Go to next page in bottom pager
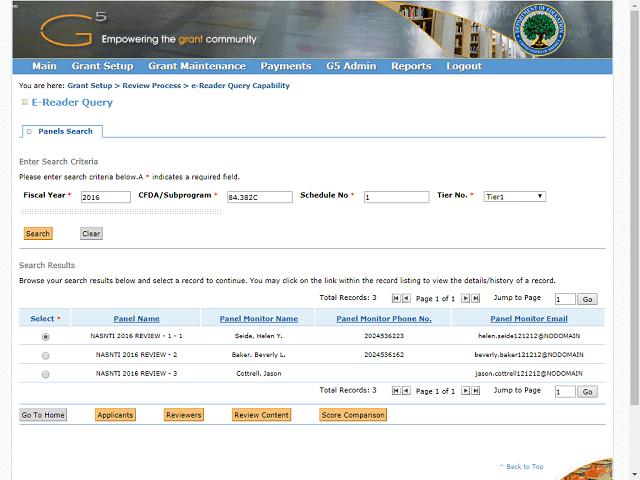The width and height of the screenshot is (640, 480). 465,391
